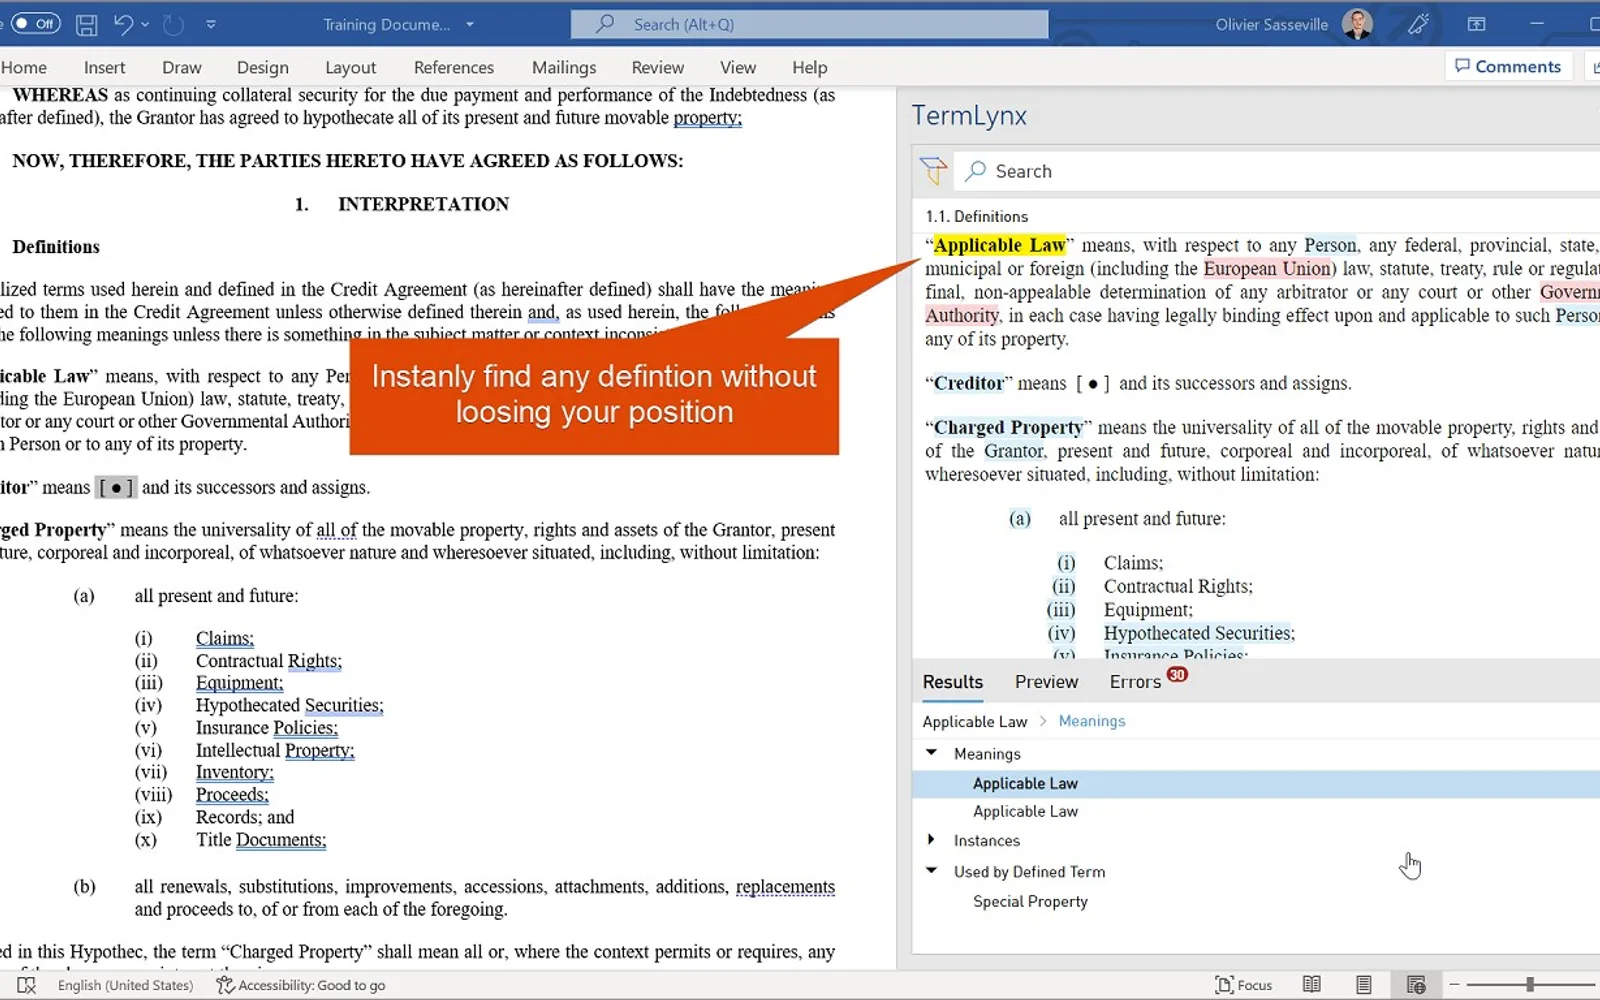Viewport: 1600px width, 1000px height.
Task: Click English (United States) language status
Action: click(x=125, y=985)
